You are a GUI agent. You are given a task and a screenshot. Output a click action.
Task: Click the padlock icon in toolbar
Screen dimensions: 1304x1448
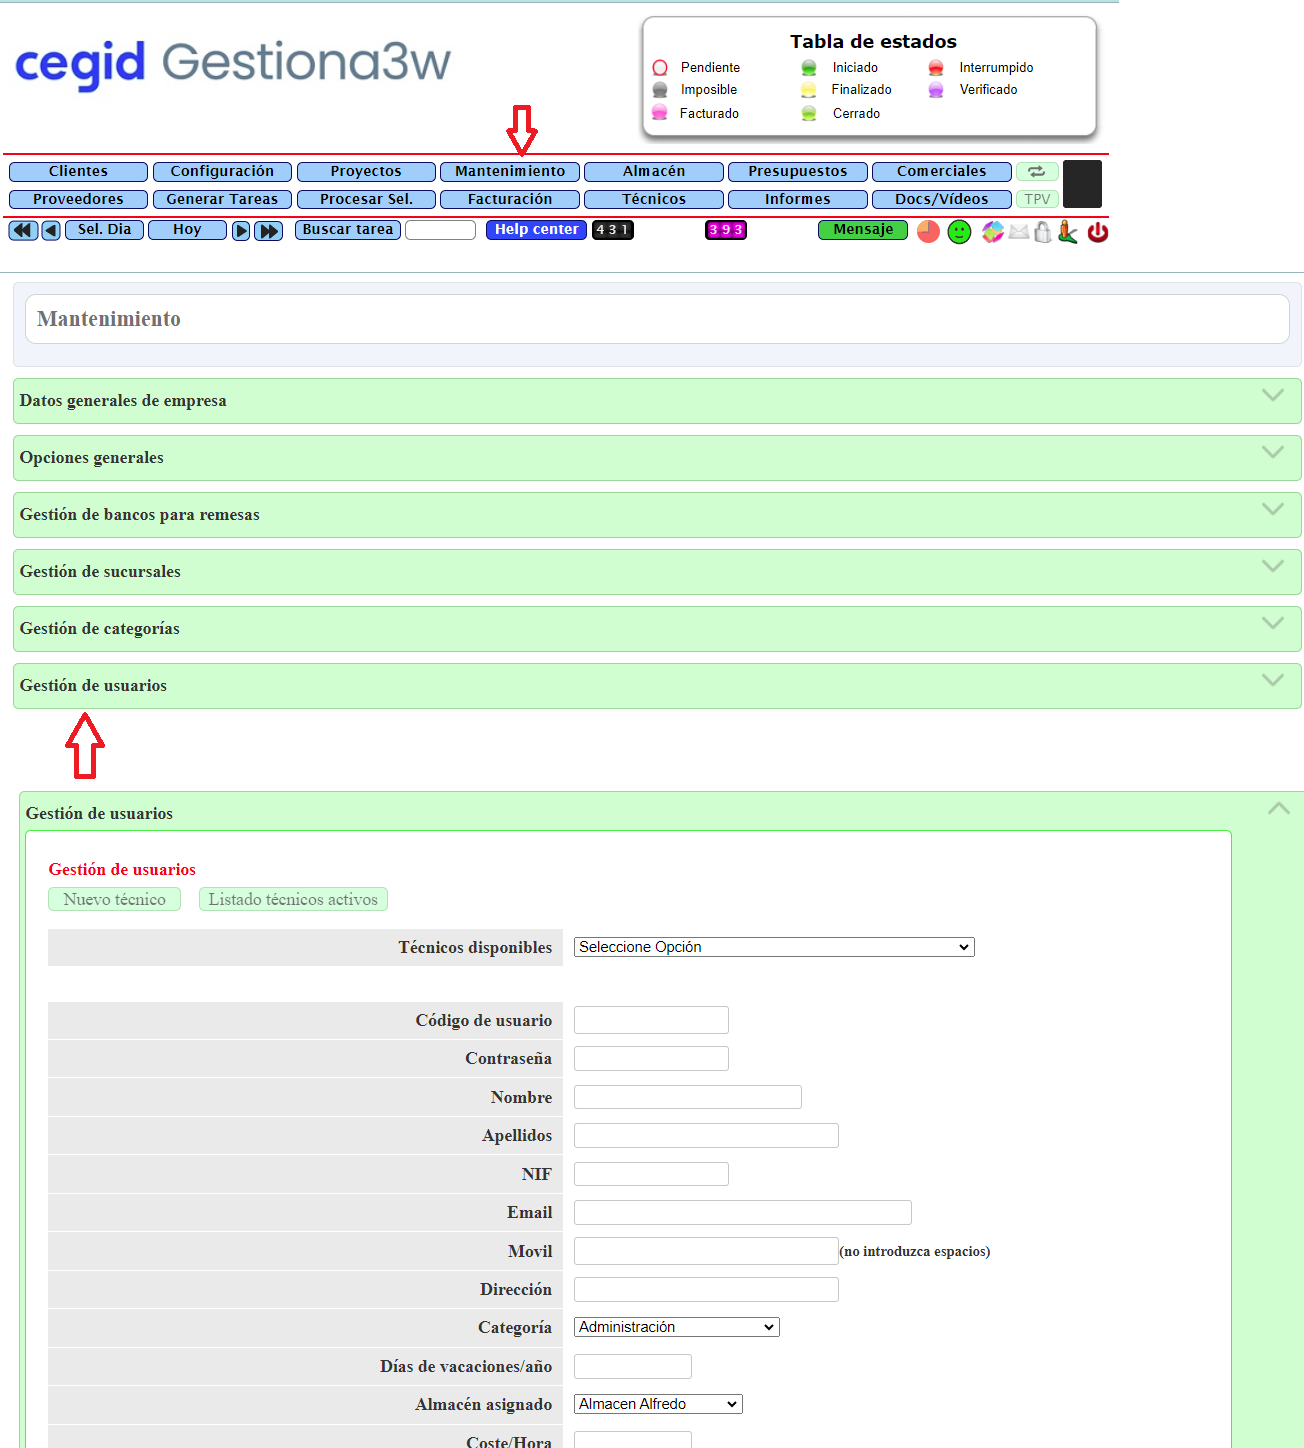tap(1042, 232)
